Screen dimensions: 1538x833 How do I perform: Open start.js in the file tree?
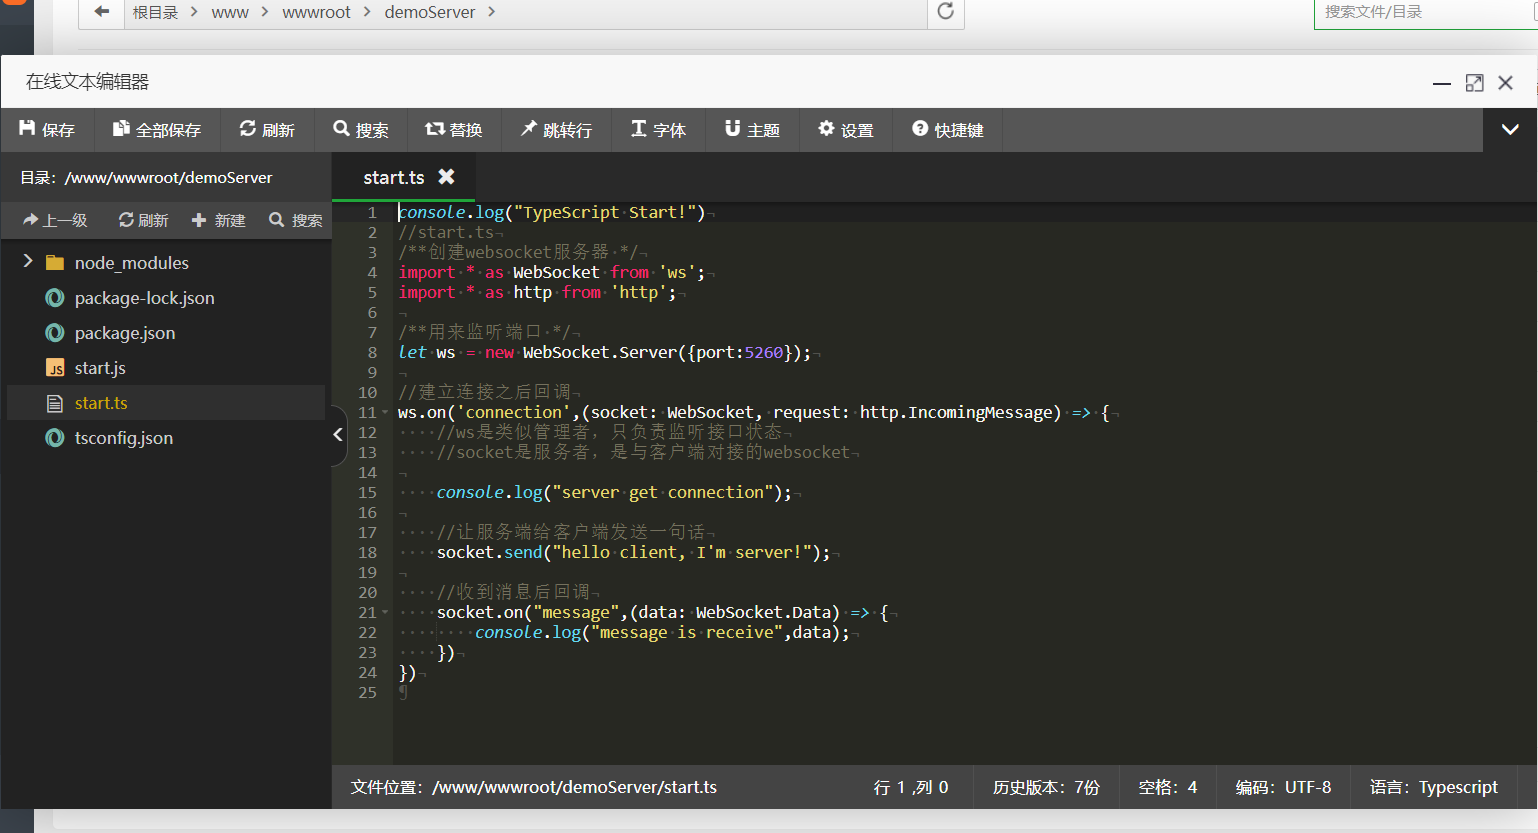click(100, 368)
